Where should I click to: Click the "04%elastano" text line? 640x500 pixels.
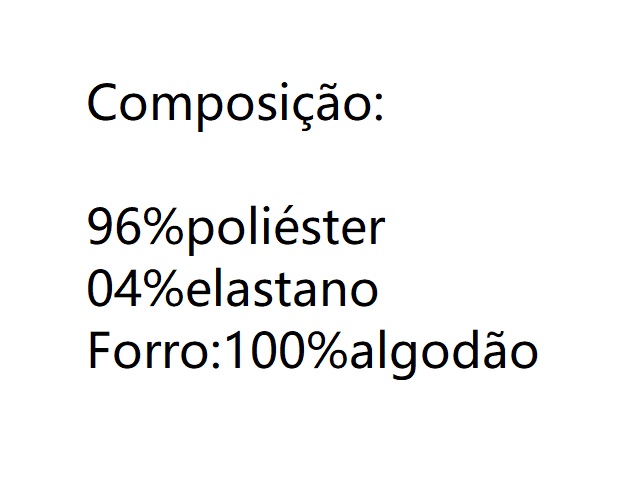[x=233, y=291]
